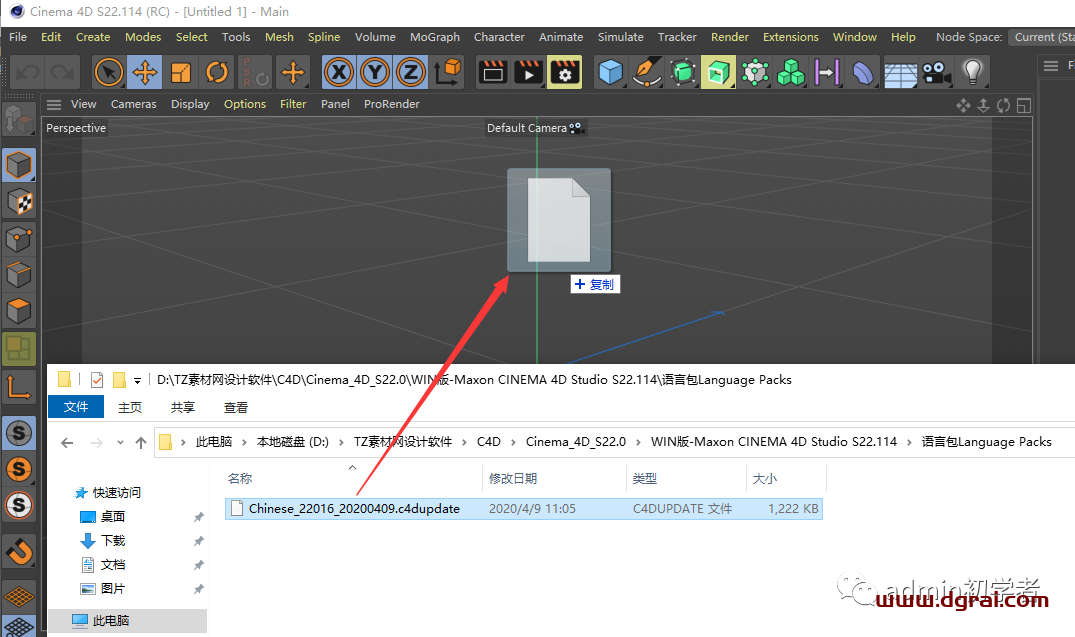The height and width of the screenshot is (637, 1075).
Task: Add a Light object
Action: tap(972, 72)
